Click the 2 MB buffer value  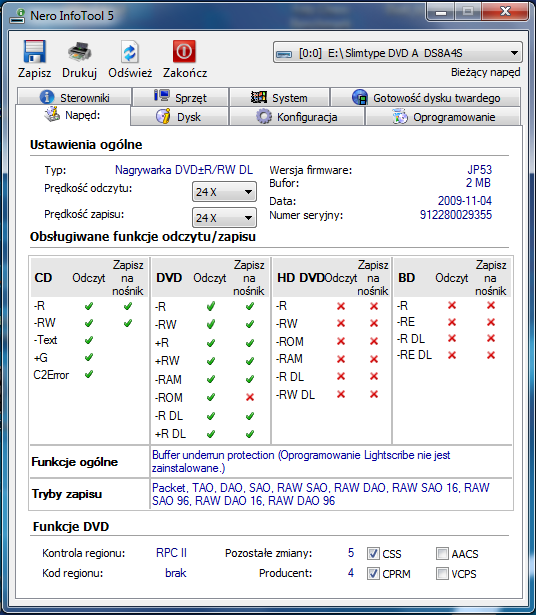click(x=478, y=183)
